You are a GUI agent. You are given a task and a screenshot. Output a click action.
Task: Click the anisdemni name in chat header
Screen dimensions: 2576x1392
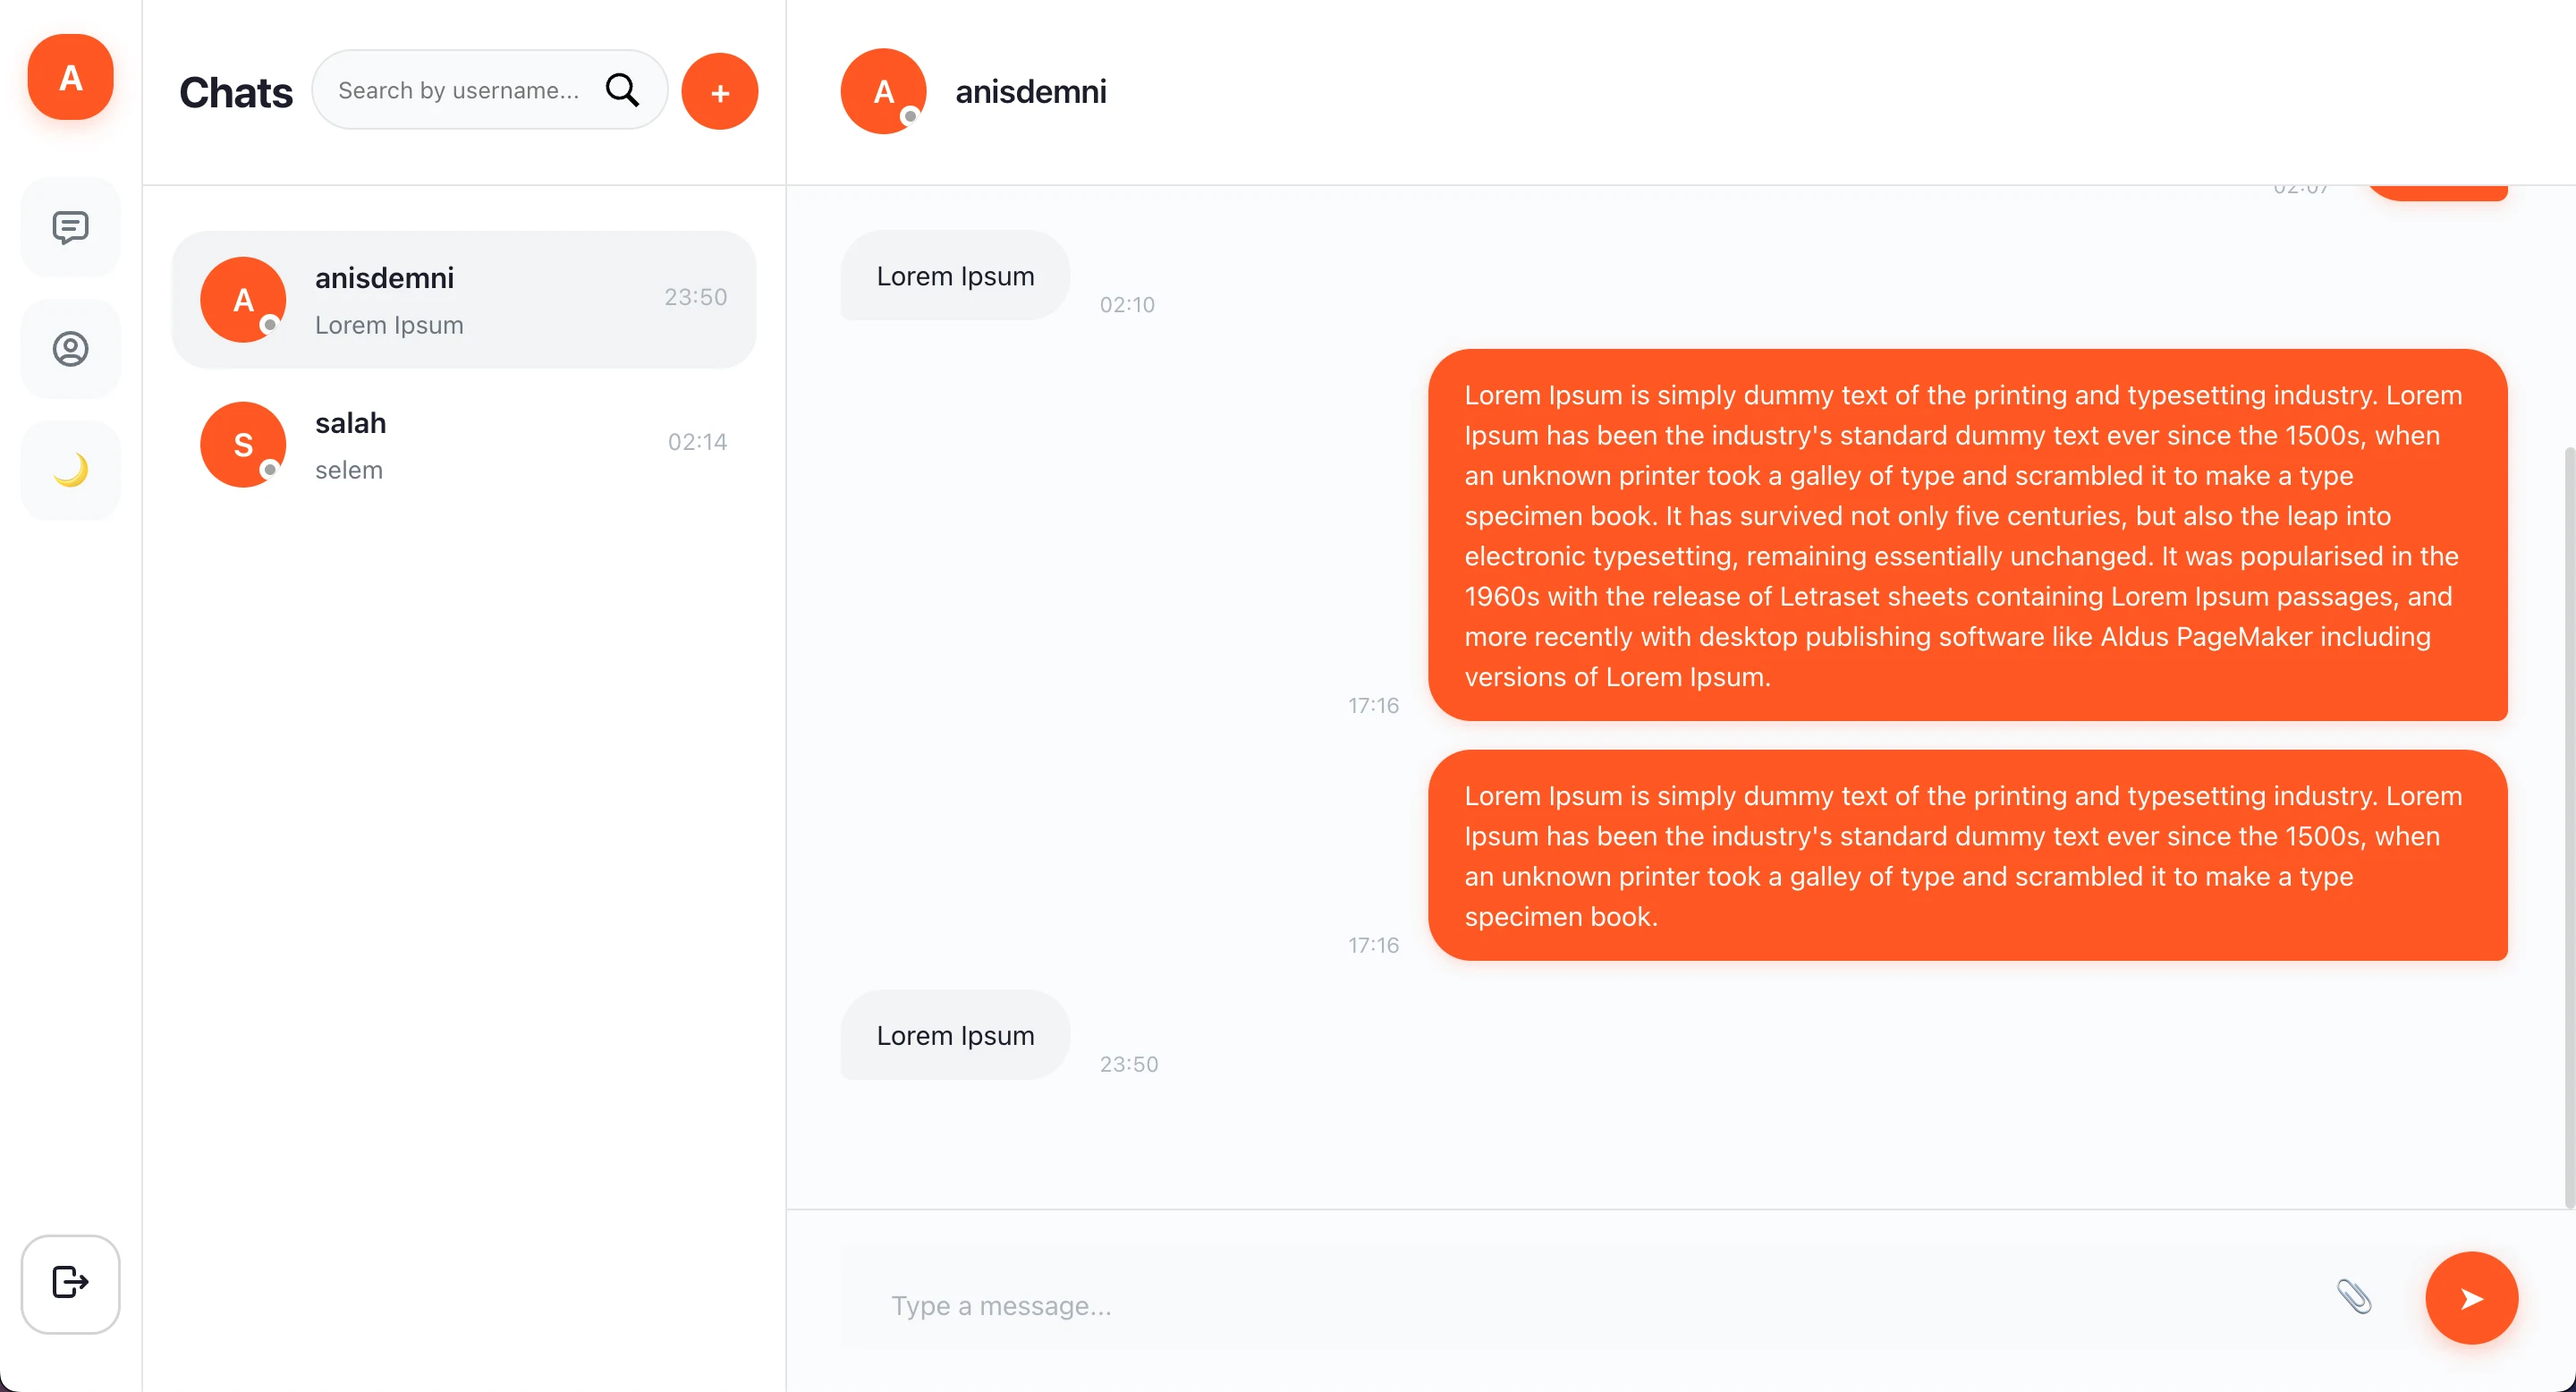pos(1030,92)
